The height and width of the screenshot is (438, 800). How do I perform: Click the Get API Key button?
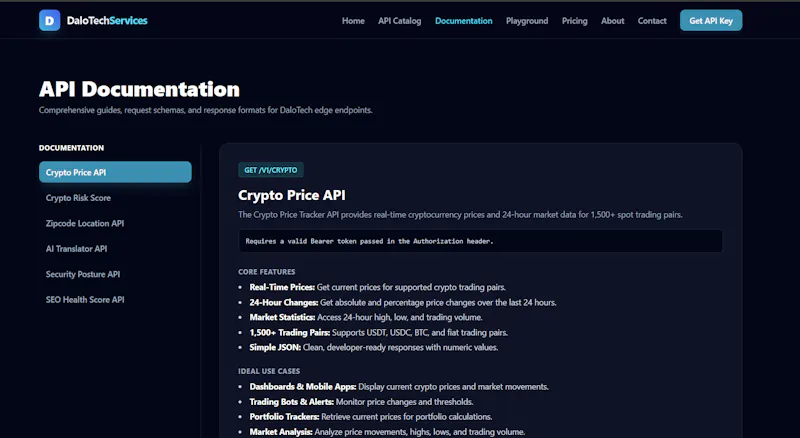coord(711,20)
